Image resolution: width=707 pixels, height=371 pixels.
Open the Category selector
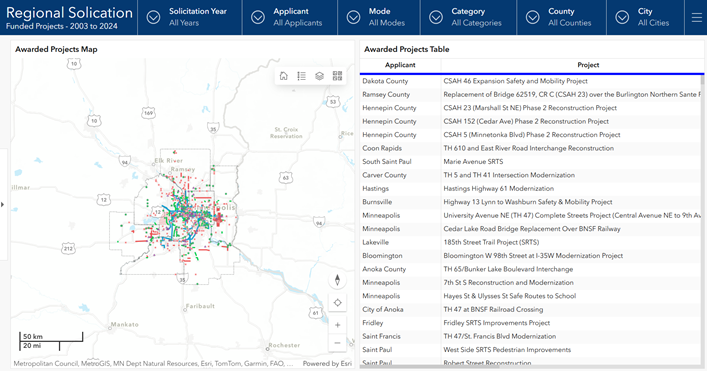click(468, 18)
